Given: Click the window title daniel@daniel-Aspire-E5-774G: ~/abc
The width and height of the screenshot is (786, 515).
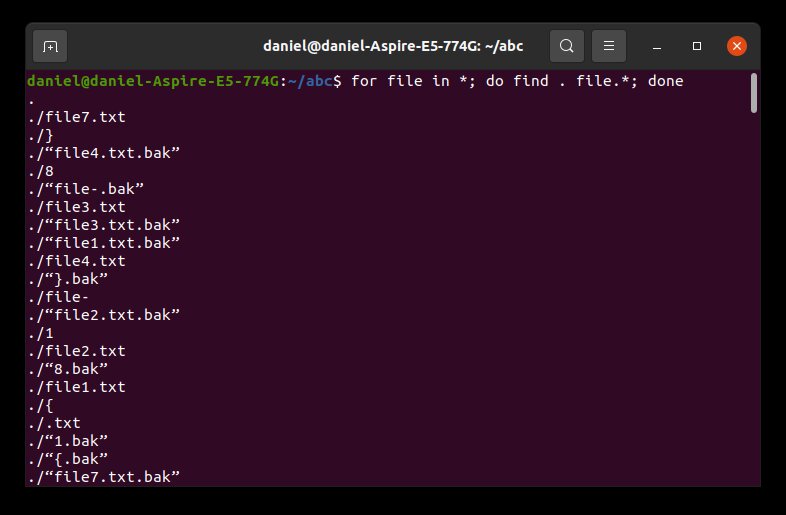Looking at the screenshot, I should (393, 46).
